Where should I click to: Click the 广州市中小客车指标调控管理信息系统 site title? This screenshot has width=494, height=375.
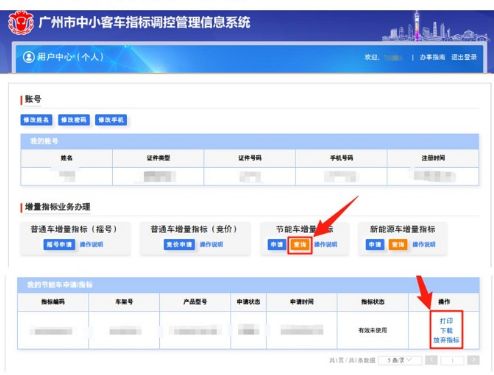tap(144, 23)
